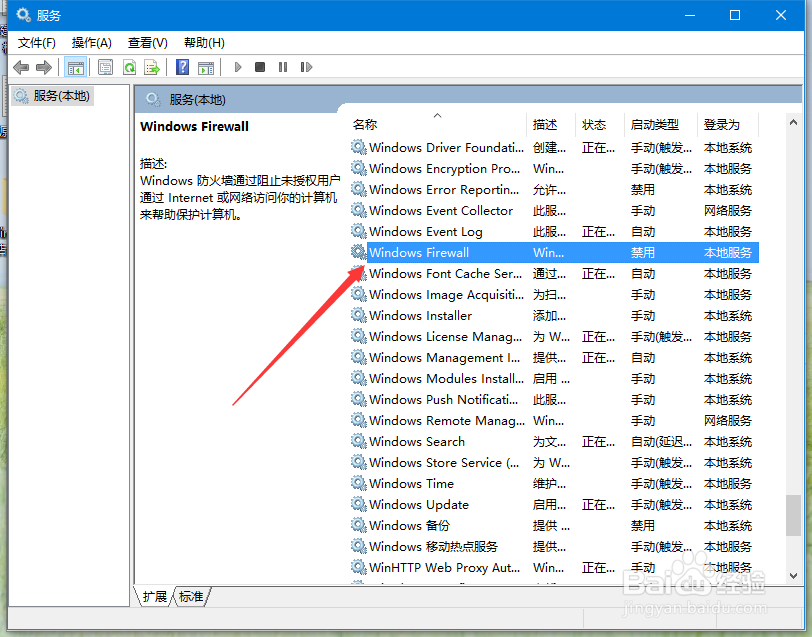The image size is (812, 637).
Task: Click 禁用 startup type of Windows Firewall
Action: [x=643, y=252]
